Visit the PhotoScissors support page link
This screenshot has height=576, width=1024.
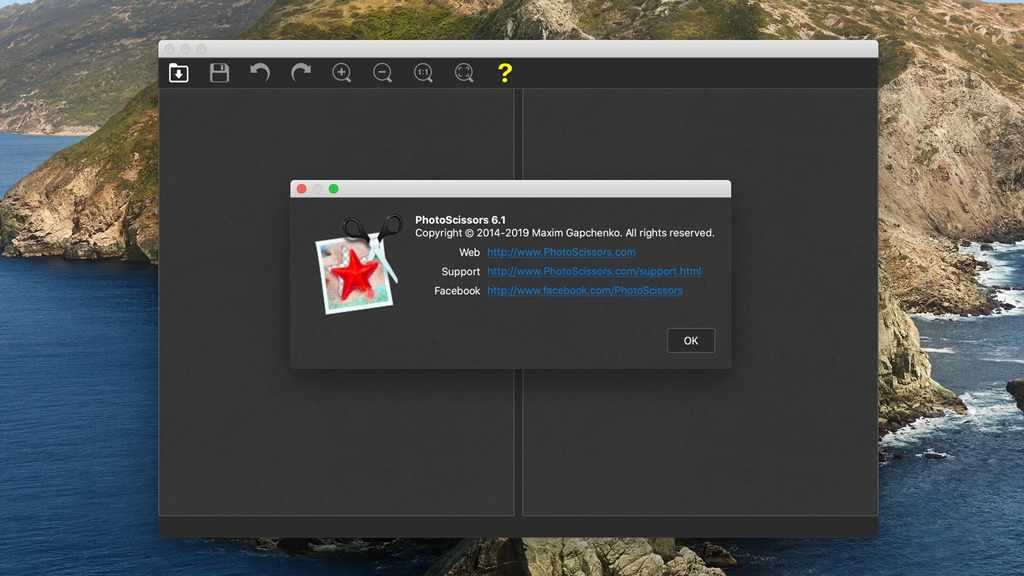tap(594, 271)
